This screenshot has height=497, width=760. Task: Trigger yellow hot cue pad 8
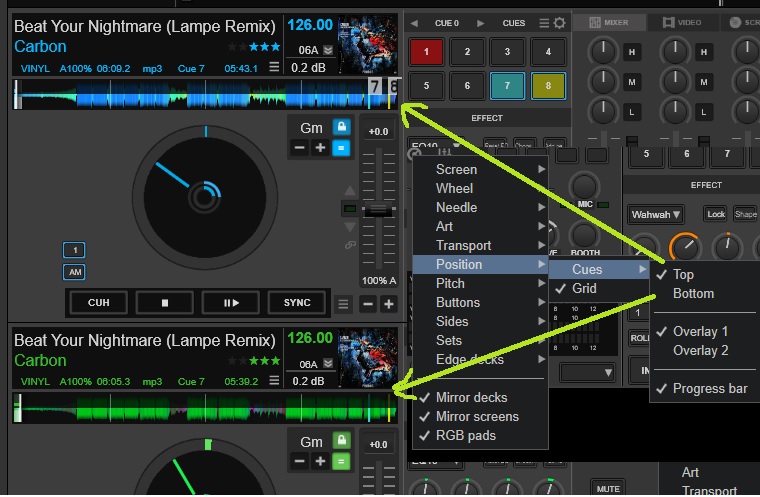(x=548, y=86)
